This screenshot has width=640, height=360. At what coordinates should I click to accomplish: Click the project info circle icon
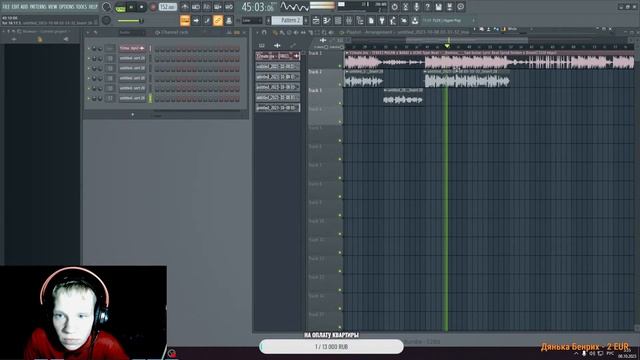coord(460,7)
